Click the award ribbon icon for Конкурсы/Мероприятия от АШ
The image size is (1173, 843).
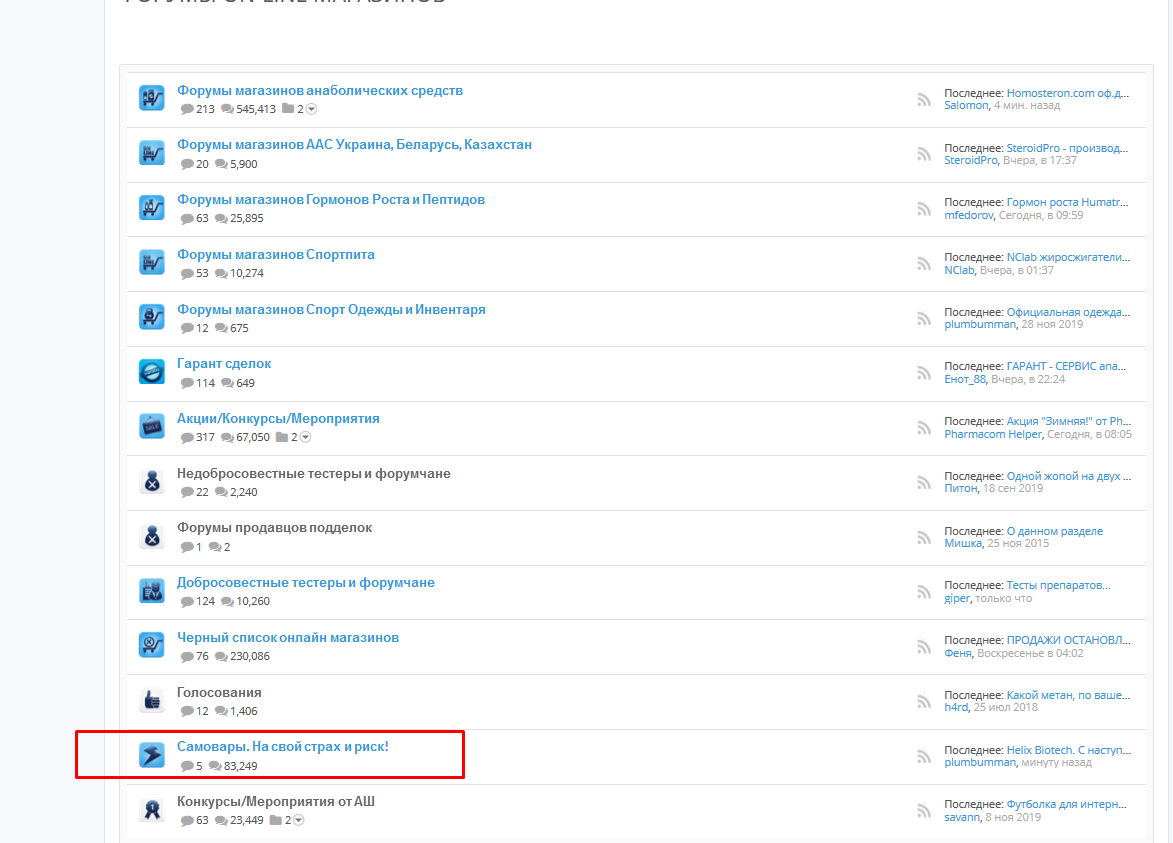pos(151,810)
